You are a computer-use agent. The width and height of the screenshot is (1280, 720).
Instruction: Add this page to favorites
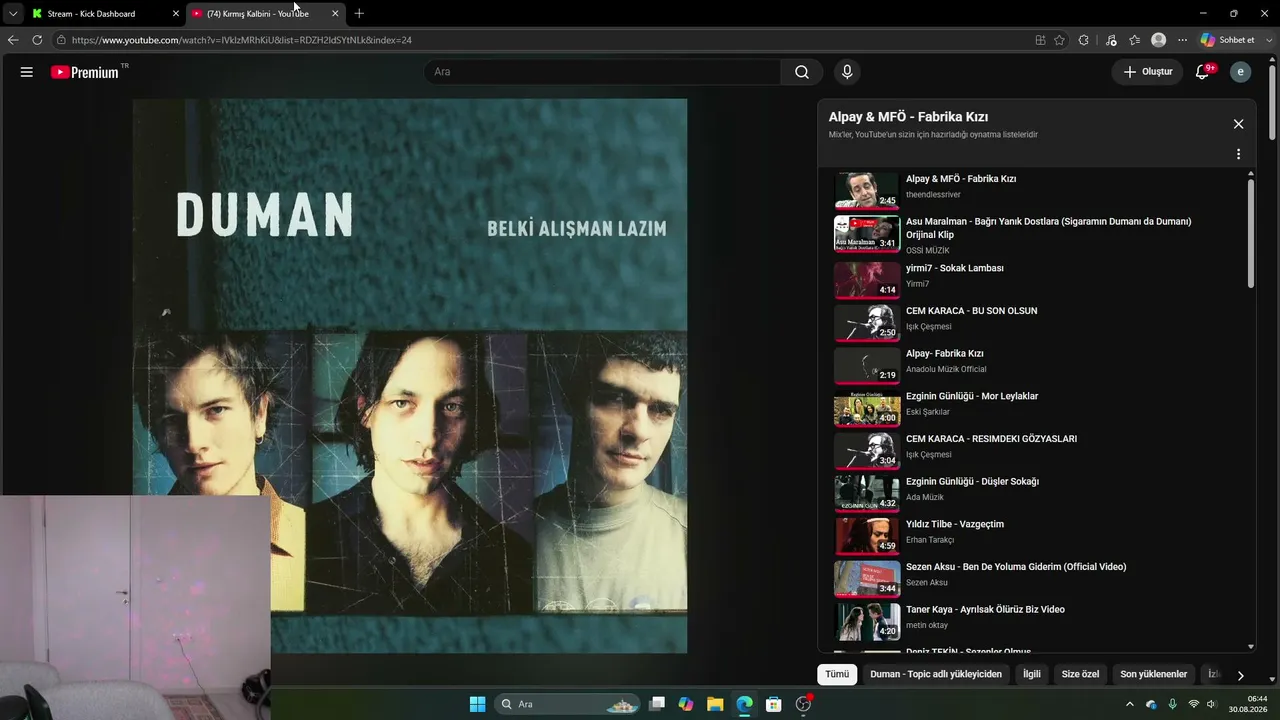point(1059,40)
